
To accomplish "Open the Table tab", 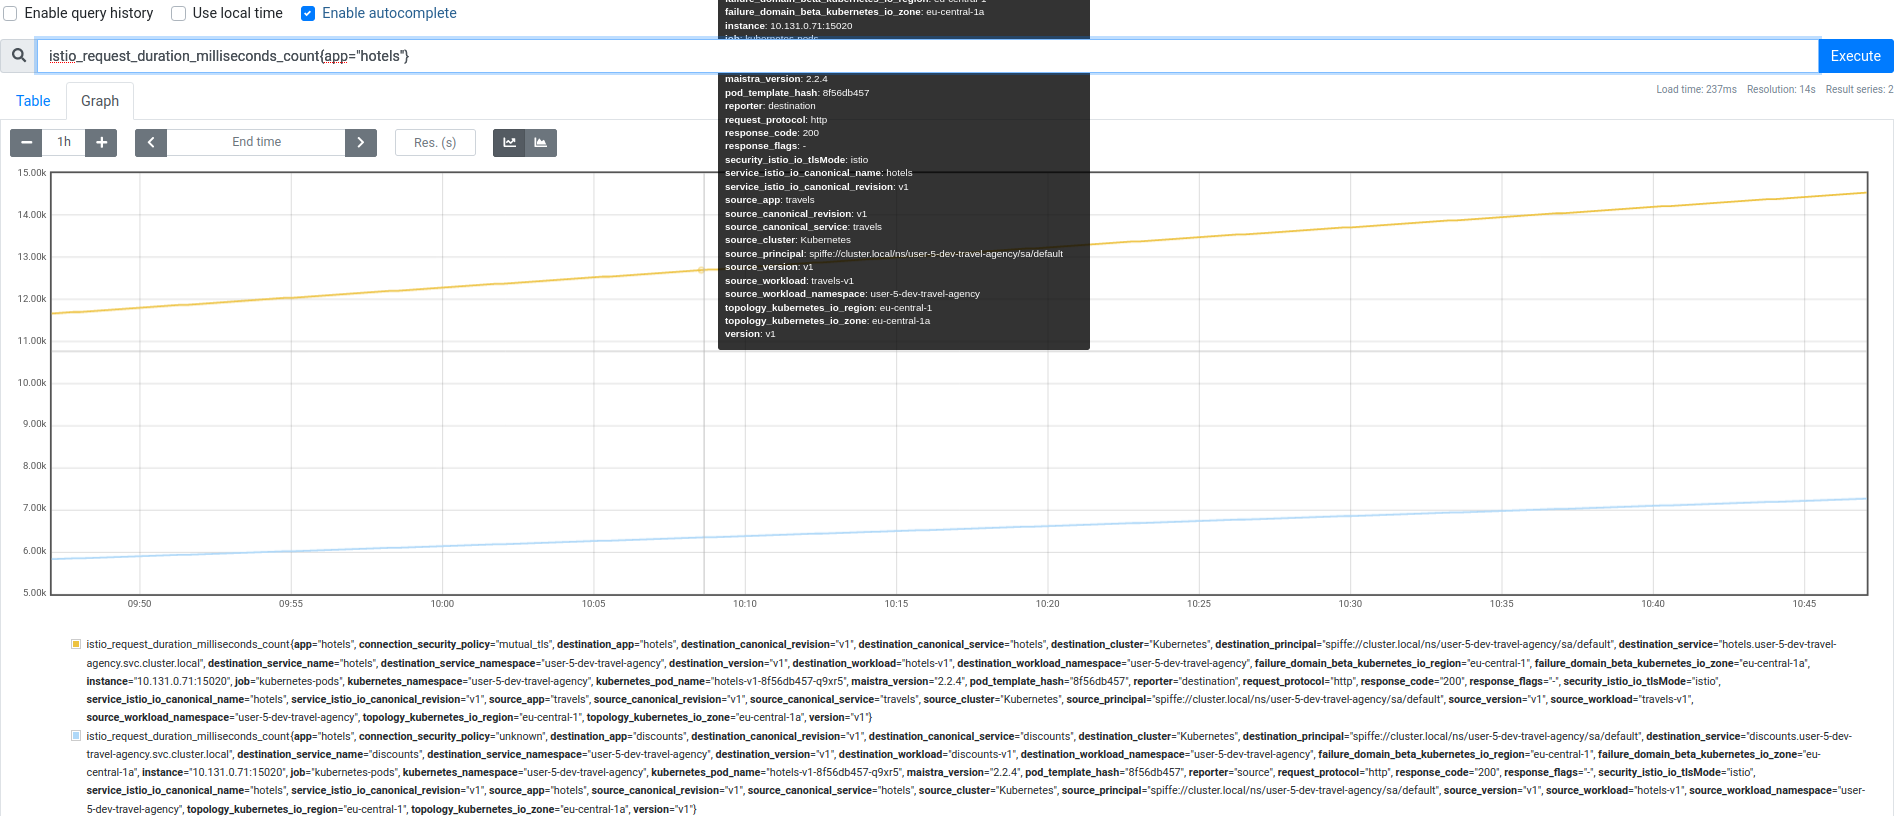I will (x=33, y=101).
